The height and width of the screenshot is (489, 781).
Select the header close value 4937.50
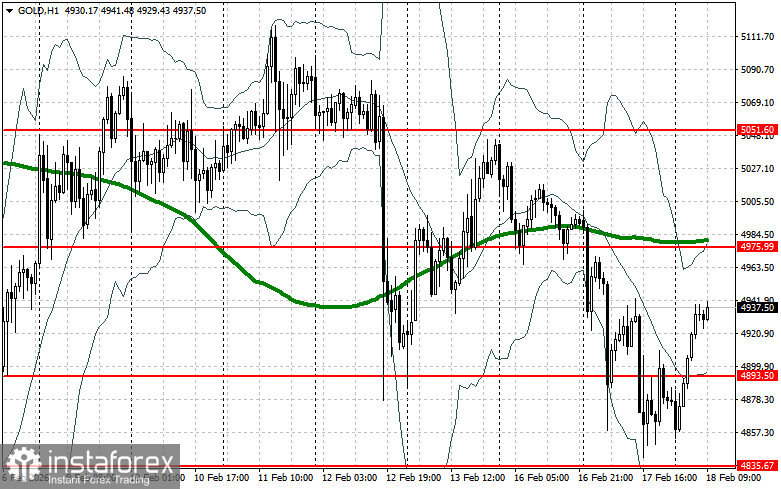(189, 10)
